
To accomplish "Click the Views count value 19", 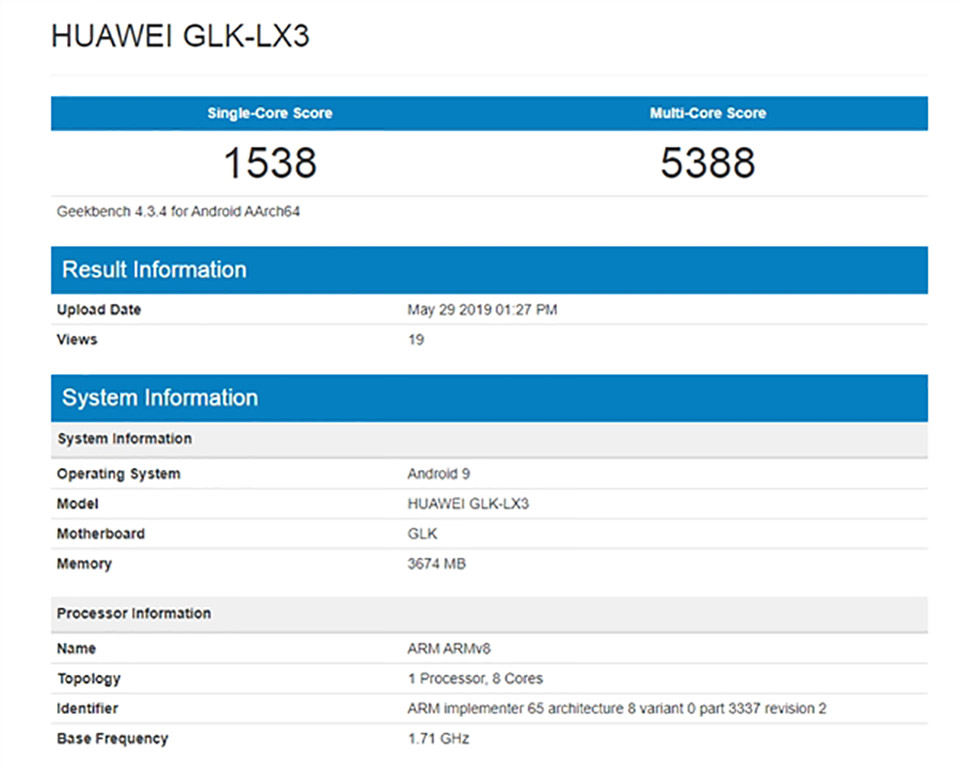I will coord(416,340).
